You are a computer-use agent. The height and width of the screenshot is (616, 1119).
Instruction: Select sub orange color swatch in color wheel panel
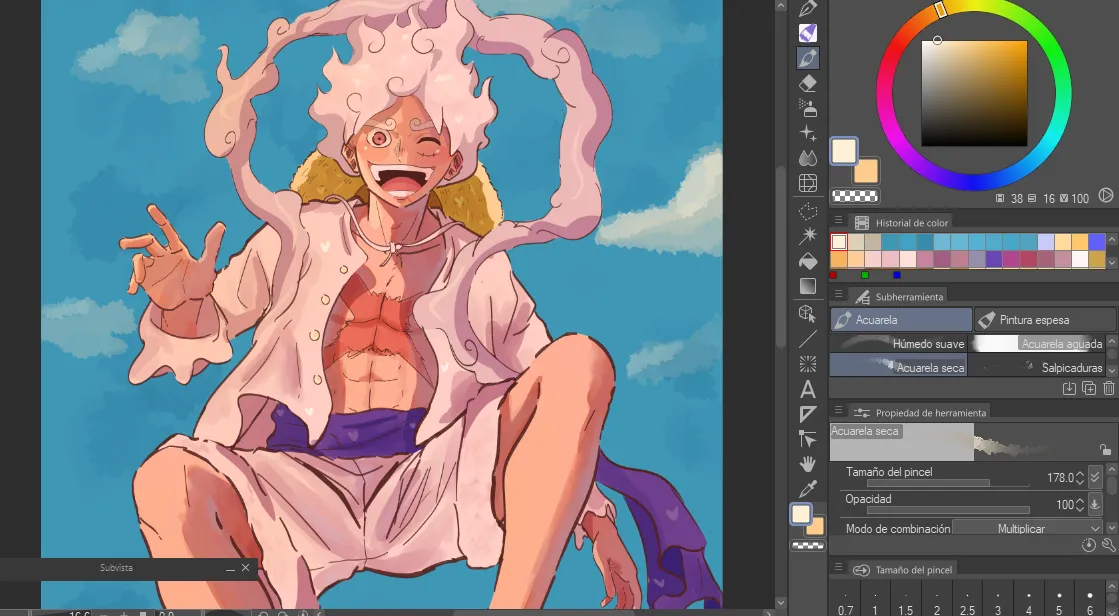tap(868, 172)
